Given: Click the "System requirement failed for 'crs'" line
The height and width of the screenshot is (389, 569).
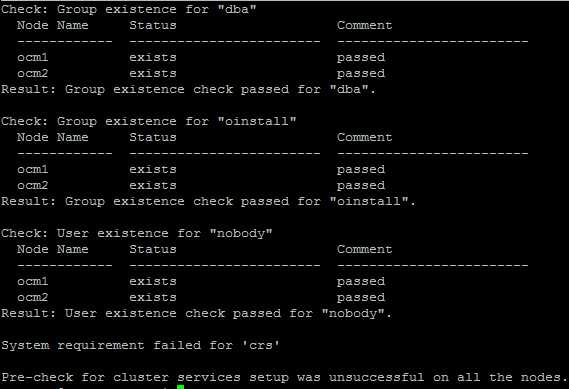Looking at the screenshot, I should coord(140,345).
